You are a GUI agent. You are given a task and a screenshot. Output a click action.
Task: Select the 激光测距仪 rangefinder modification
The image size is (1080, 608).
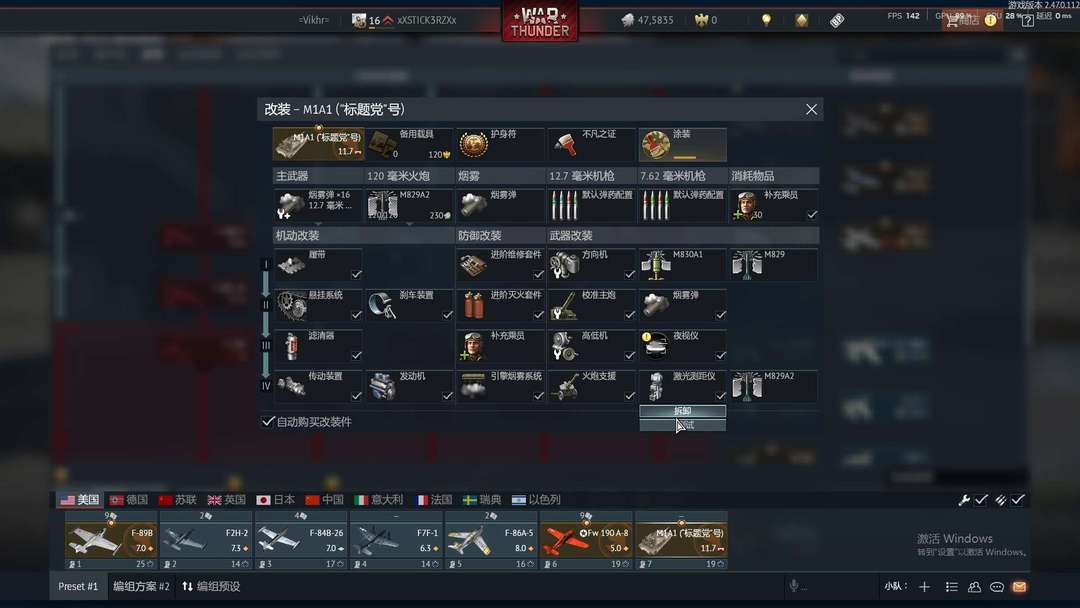[x=682, y=386]
